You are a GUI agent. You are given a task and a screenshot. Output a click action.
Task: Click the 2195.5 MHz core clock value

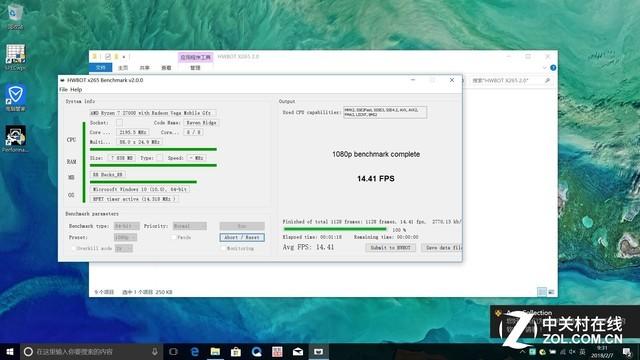pos(133,132)
